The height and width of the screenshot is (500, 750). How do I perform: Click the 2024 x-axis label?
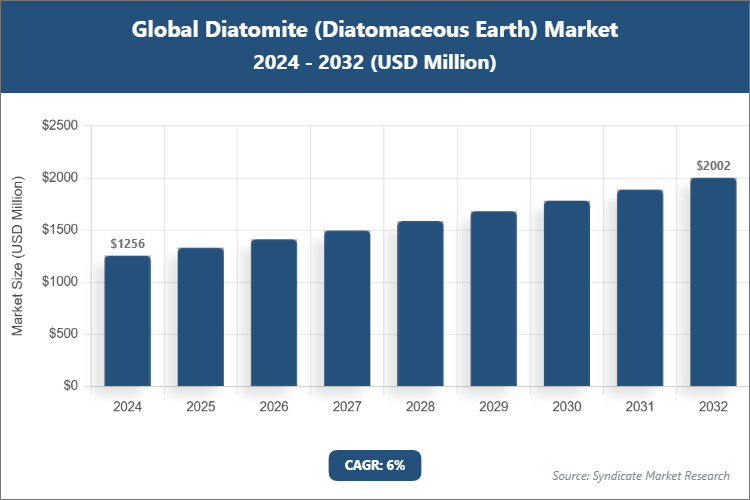pyautogui.click(x=128, y=407)
